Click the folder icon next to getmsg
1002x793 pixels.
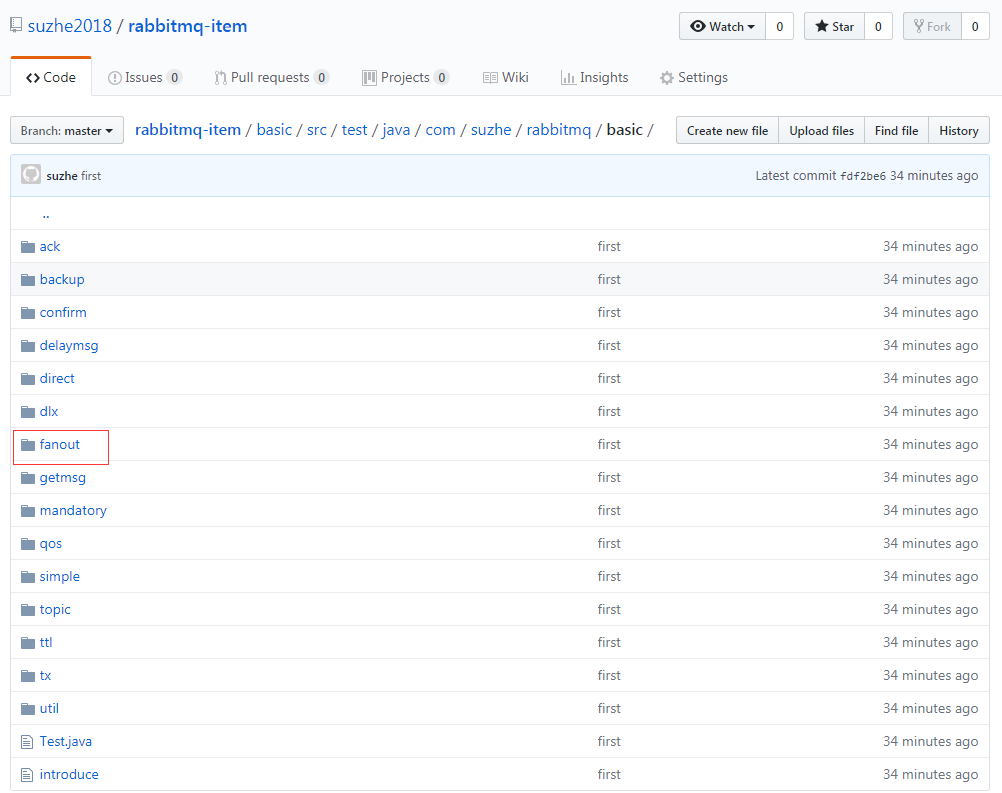click(x=27, y=478)
